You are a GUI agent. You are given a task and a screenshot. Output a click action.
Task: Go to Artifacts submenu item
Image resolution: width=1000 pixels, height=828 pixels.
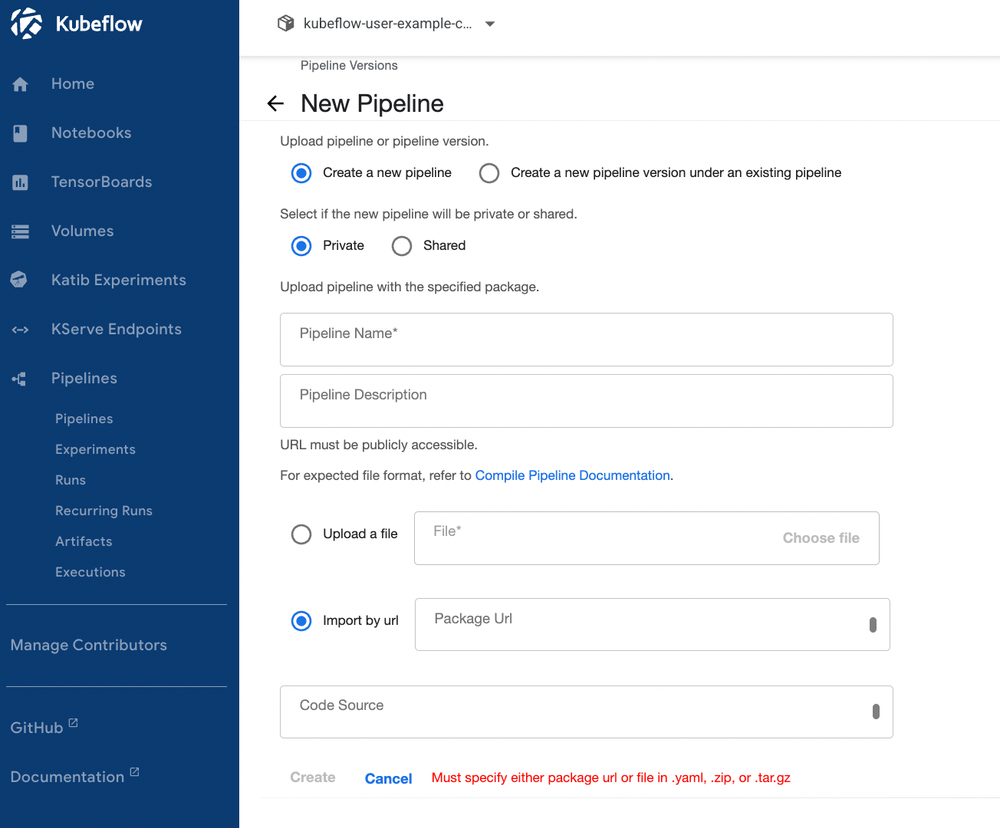84,541
